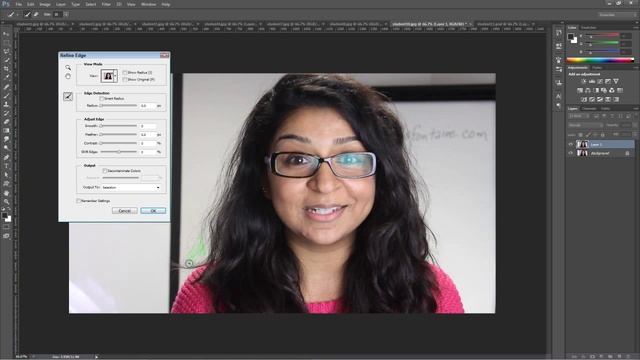Enable Decontaminate Colors checkbox
This screenshot has height=360, width=640.
tap(105, 171)
